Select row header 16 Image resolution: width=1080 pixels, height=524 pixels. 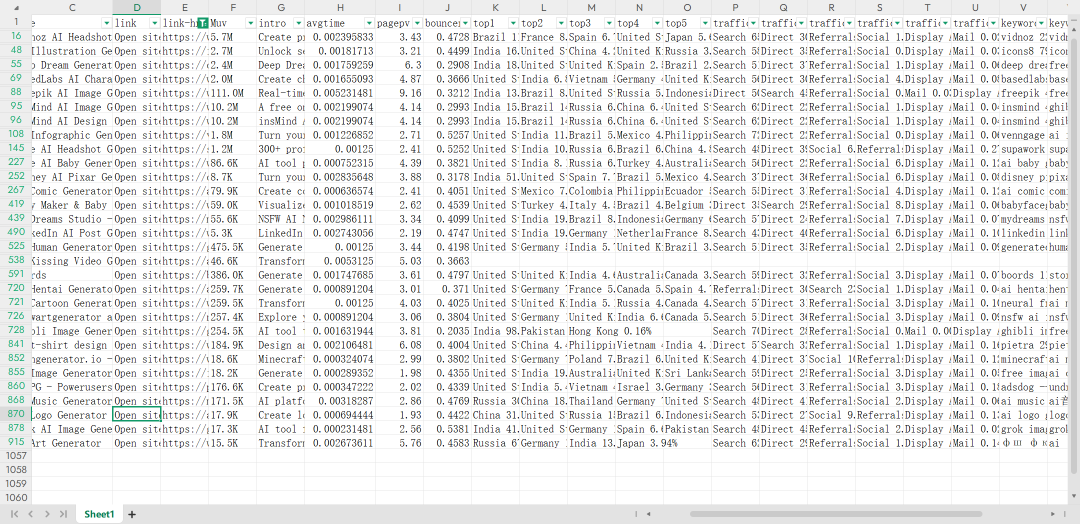16,37
